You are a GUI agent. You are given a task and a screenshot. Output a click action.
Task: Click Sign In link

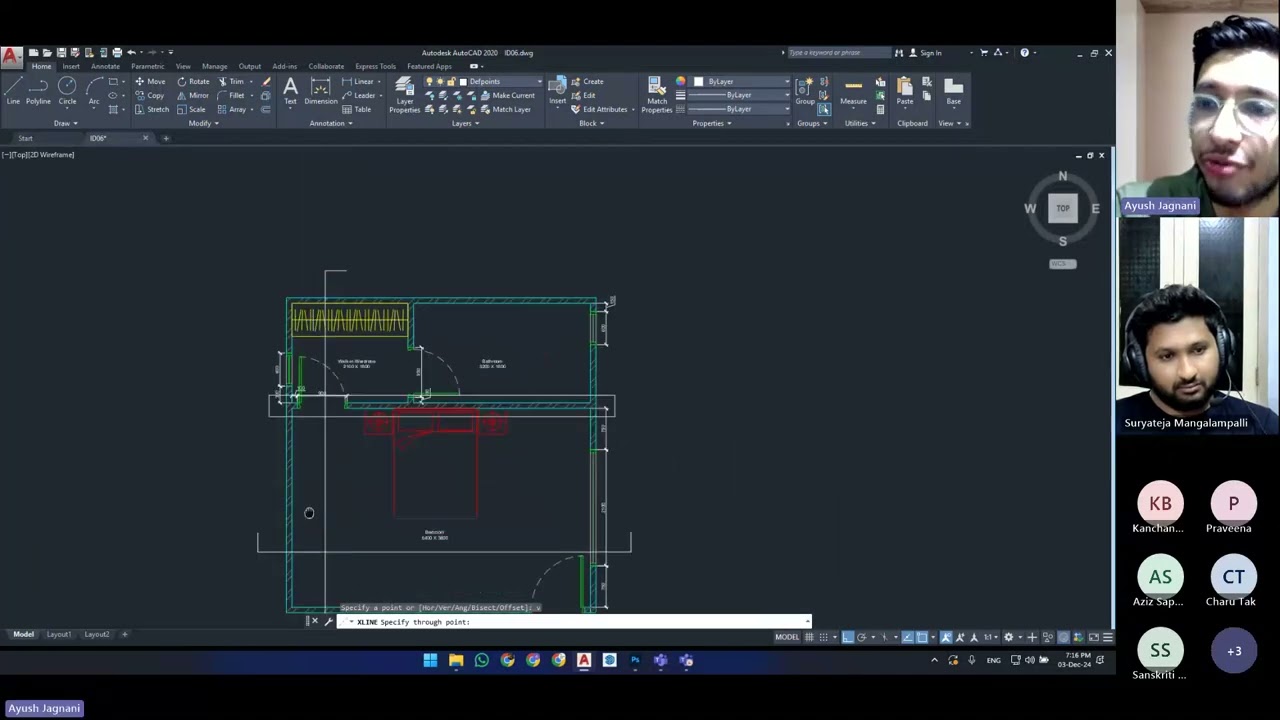pos(926,53)
